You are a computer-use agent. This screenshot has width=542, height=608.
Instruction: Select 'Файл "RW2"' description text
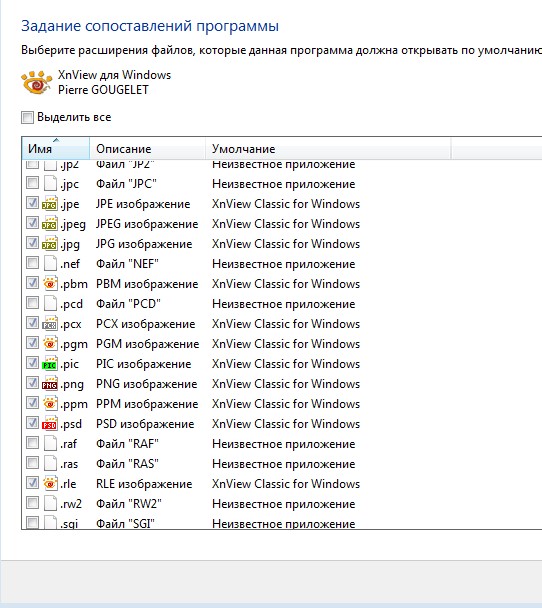pos(128,504)
